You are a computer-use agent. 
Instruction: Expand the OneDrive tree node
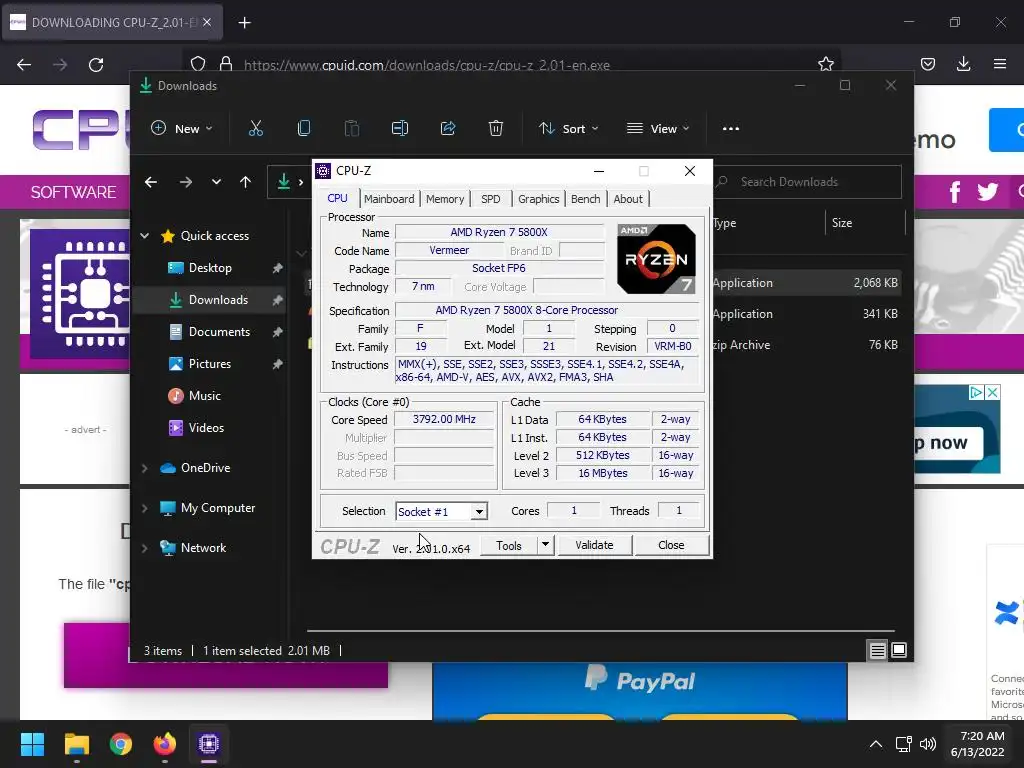coord(144,468)
